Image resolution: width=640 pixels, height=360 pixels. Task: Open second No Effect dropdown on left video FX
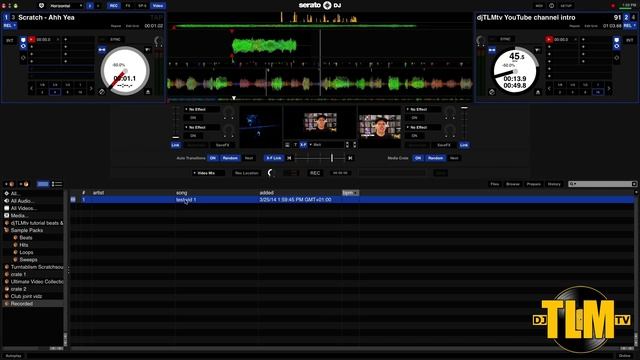point(202,127)
